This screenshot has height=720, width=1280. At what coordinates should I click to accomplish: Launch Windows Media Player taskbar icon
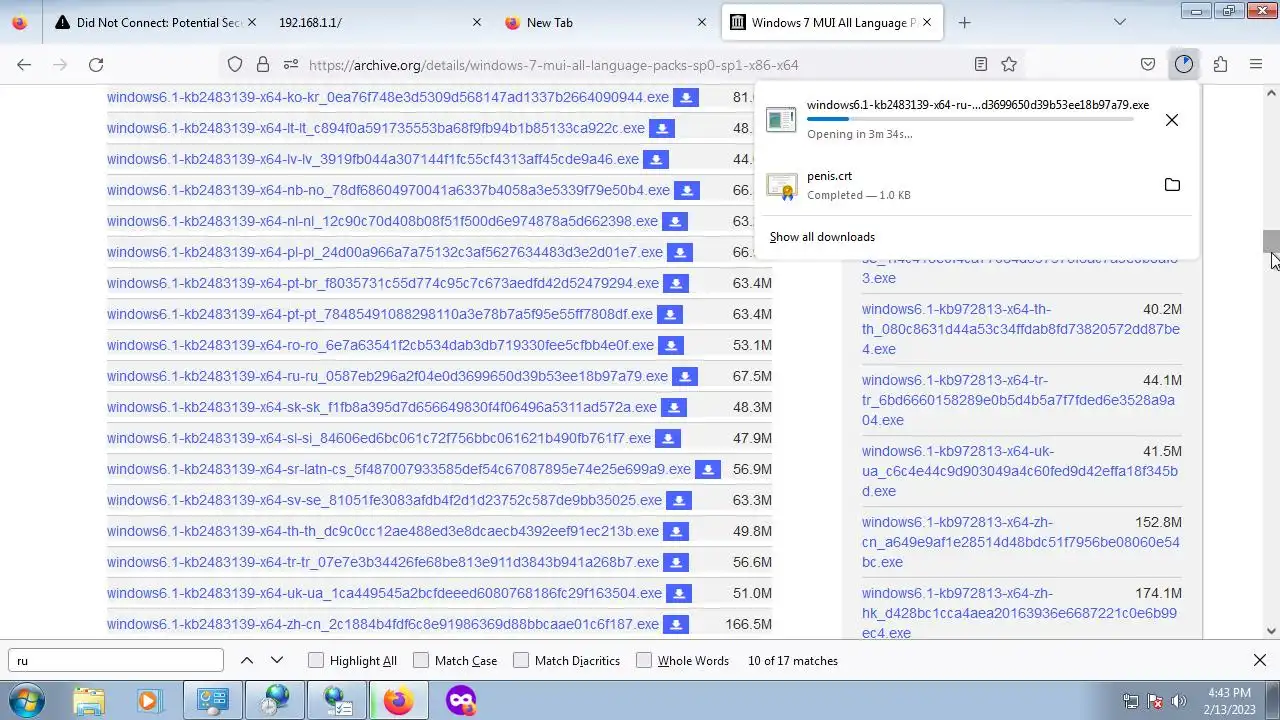tap(148, 700)
